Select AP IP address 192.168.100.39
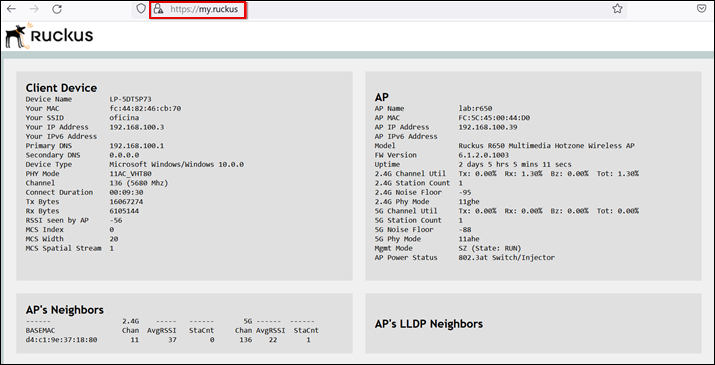The image size is (715, 365). point(488,127)
